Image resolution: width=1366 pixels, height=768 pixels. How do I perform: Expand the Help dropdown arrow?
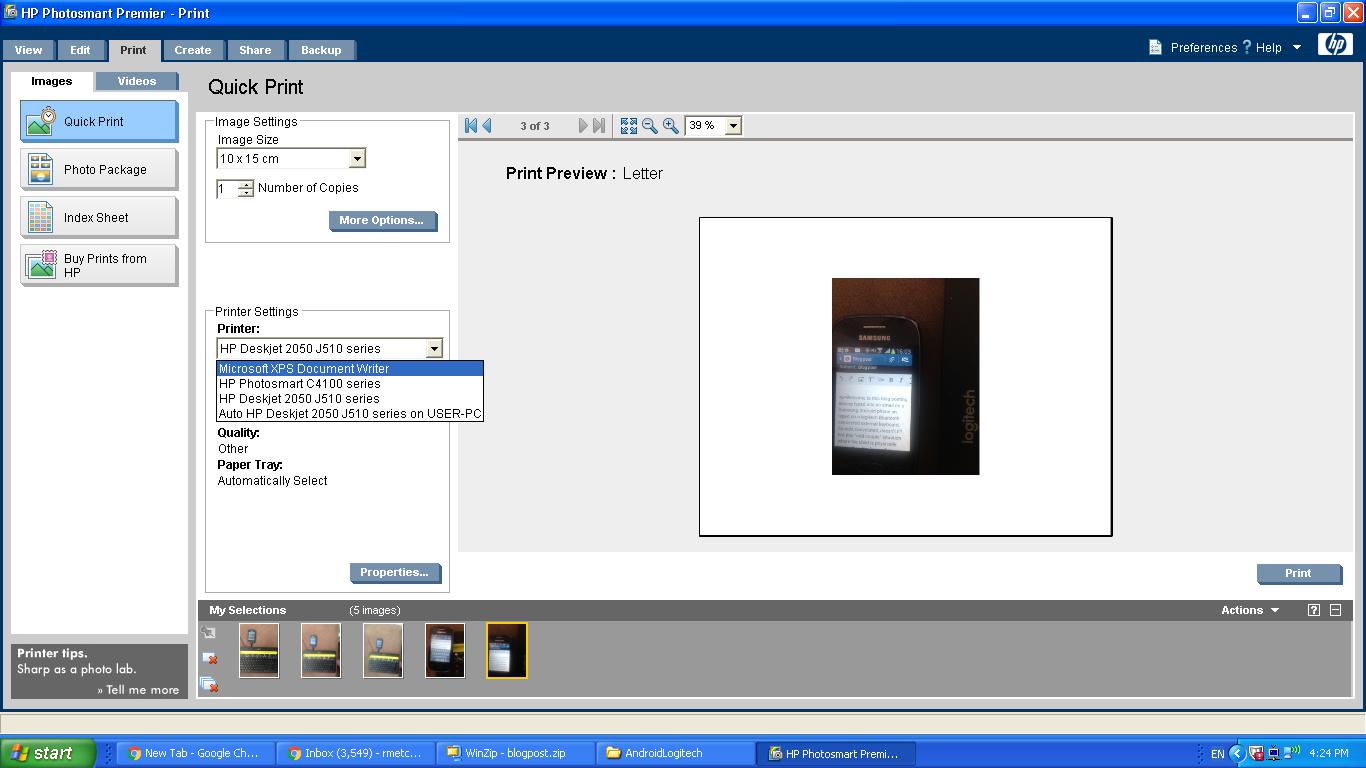point(1297,48)
